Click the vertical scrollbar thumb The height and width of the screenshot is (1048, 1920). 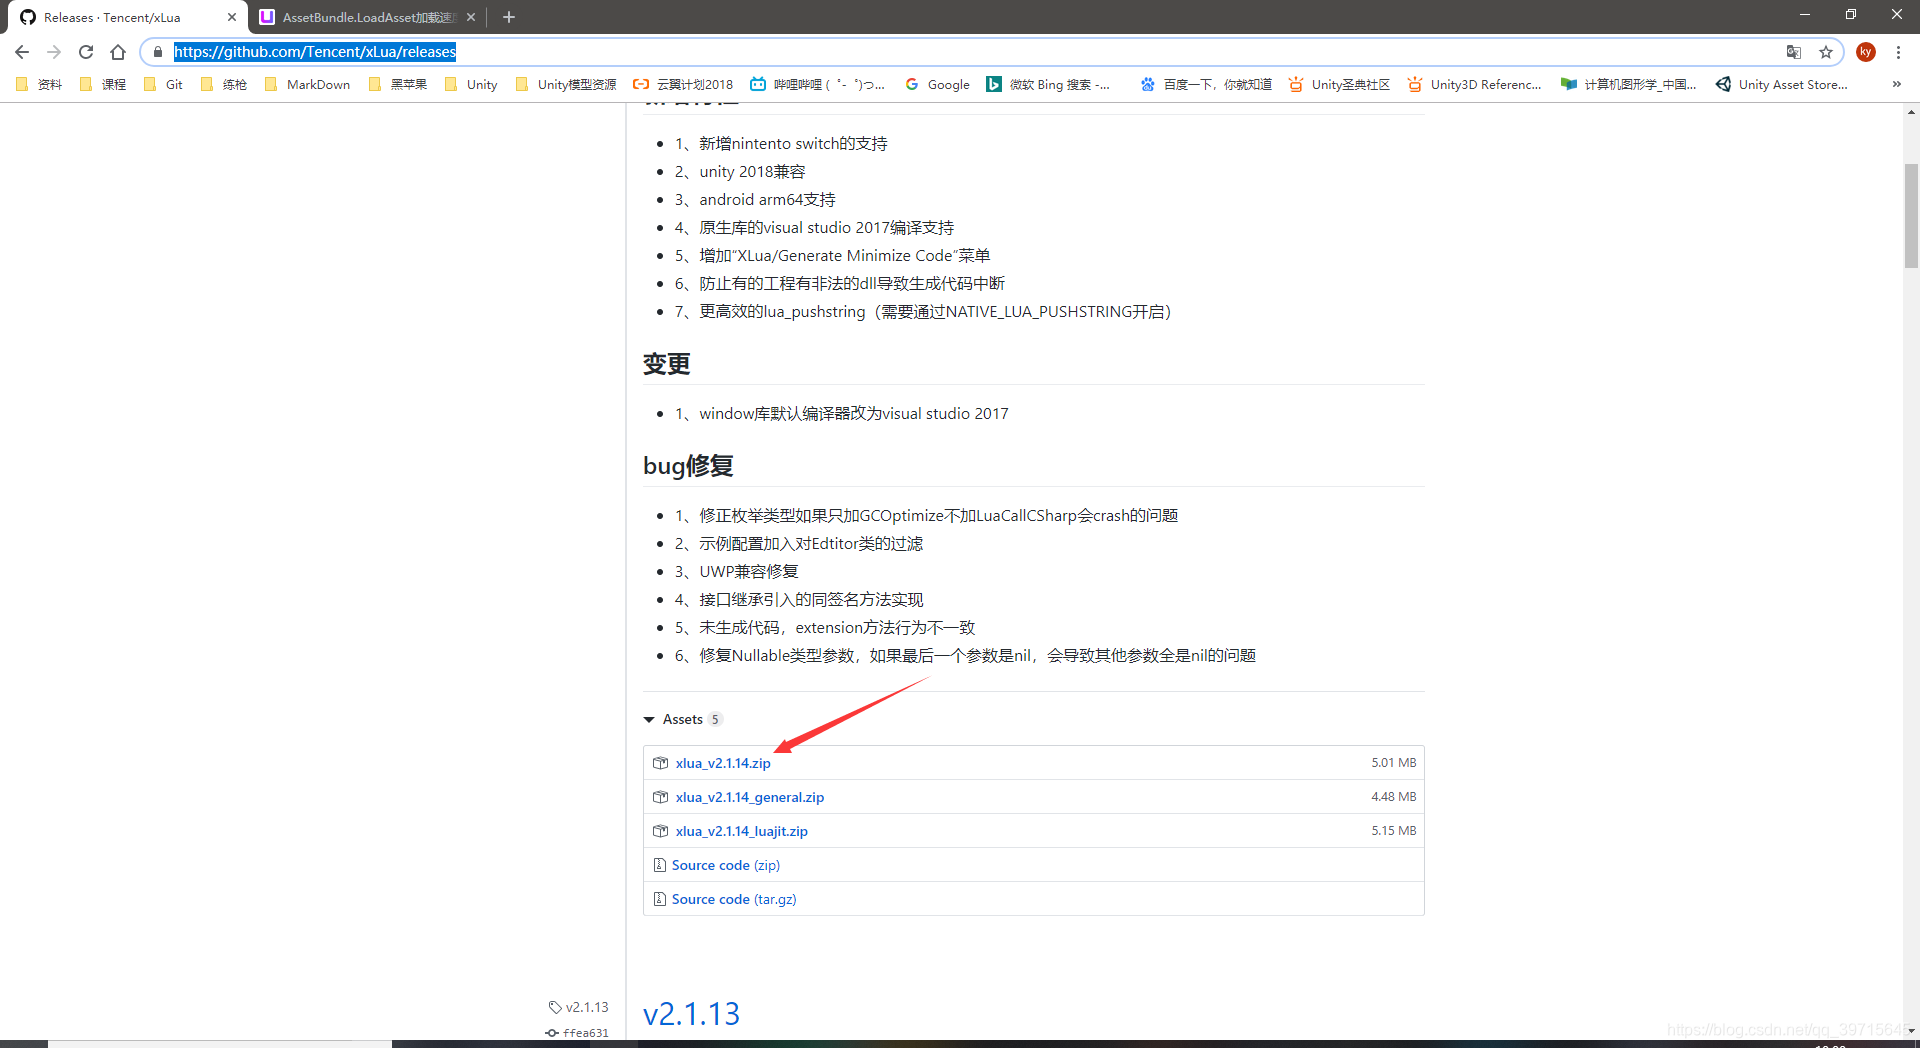click(x=1911, y=215)
